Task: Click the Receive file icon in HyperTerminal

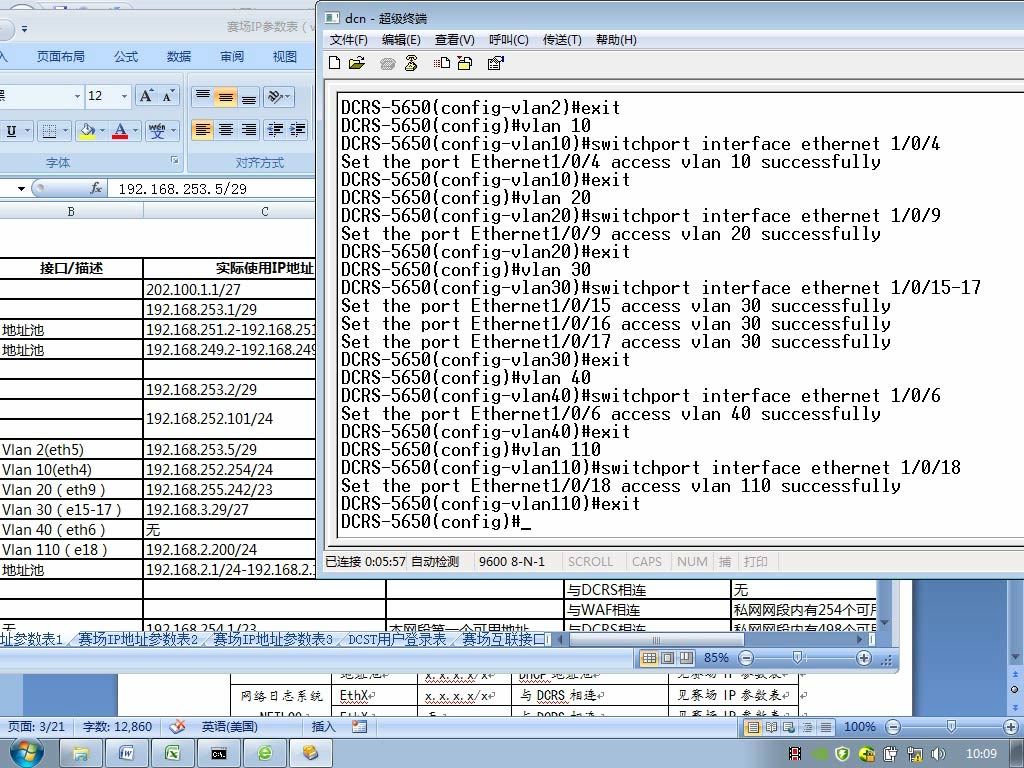Action: [x=465, y=63]
